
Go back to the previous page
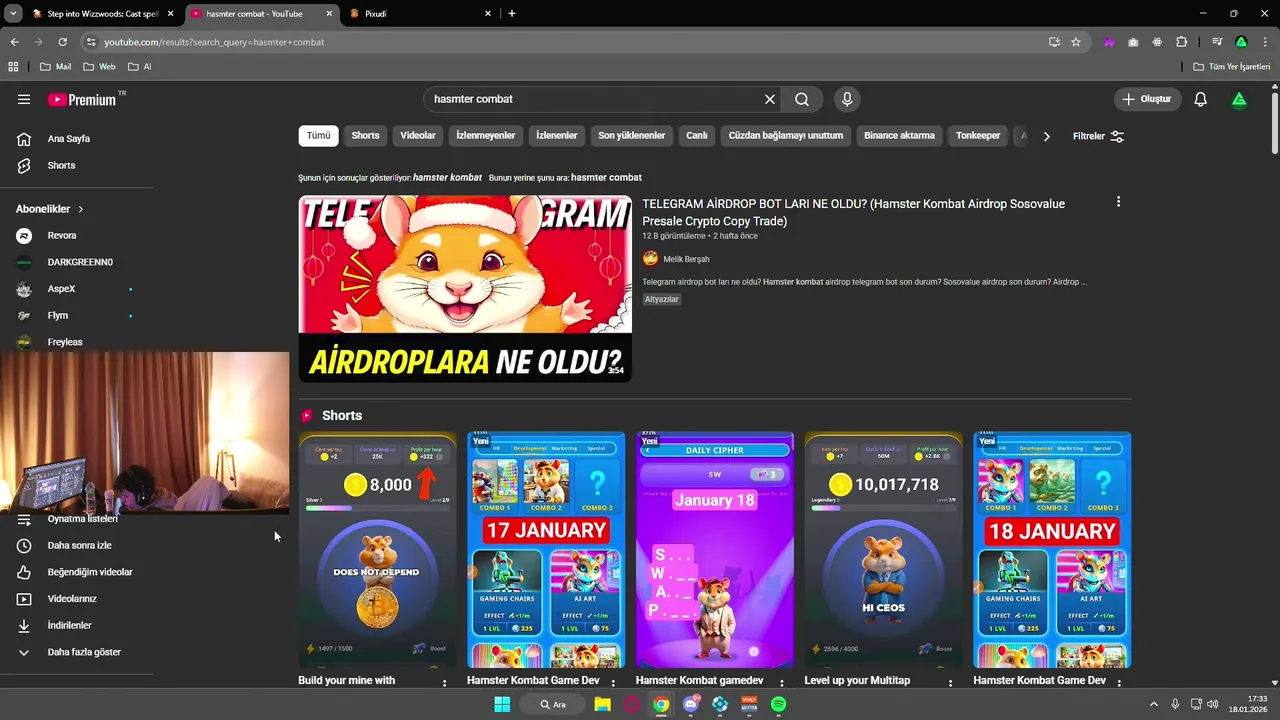pos(14,42)
